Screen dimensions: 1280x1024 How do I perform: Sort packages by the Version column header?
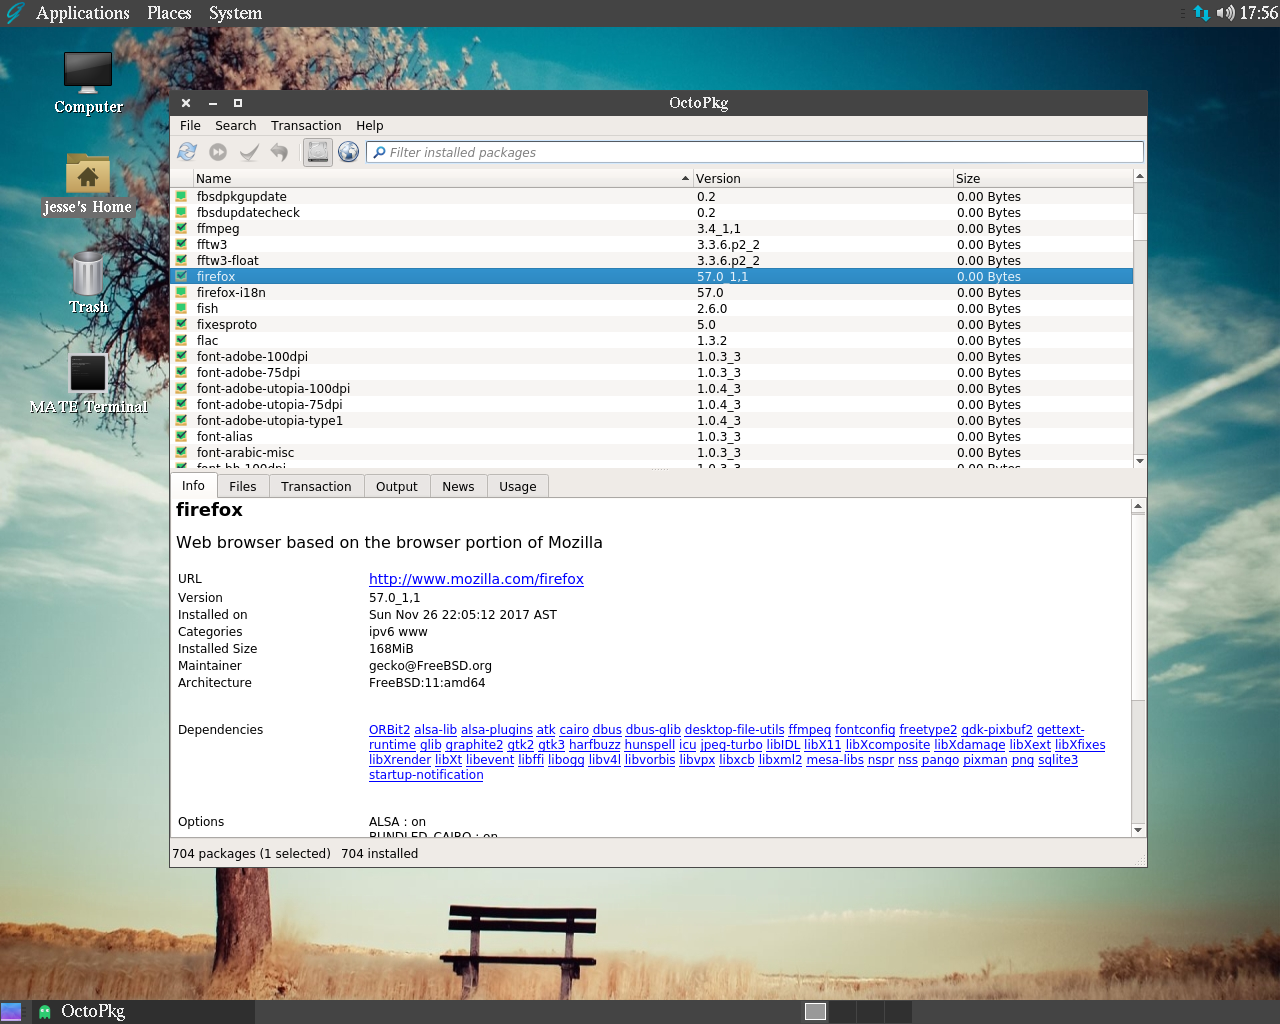pyautogui.click(x=823, y=179)
